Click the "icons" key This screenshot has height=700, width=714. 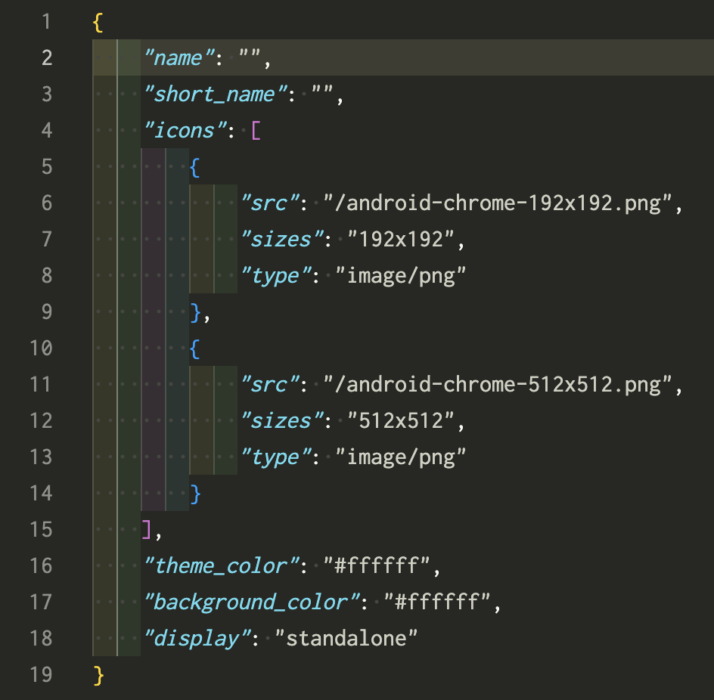point(185,131)
